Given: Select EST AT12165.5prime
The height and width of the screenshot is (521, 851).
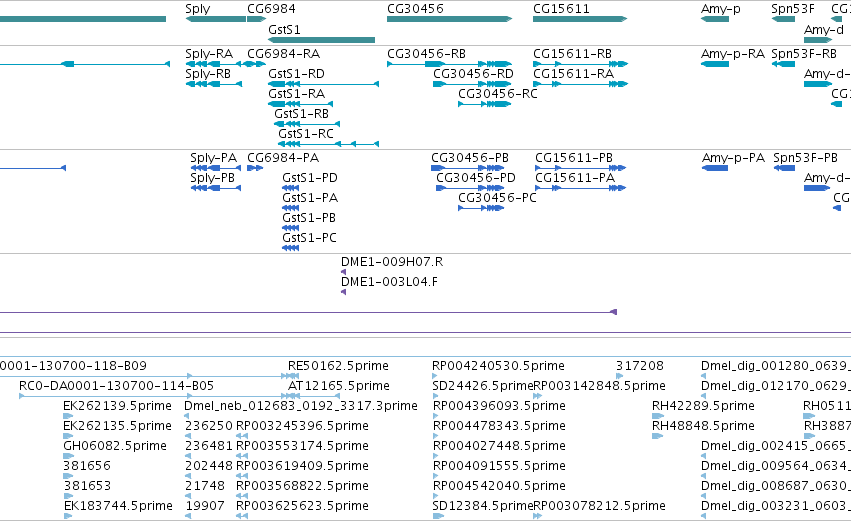Looking at the screenshot, I should (x=339, y=386).
